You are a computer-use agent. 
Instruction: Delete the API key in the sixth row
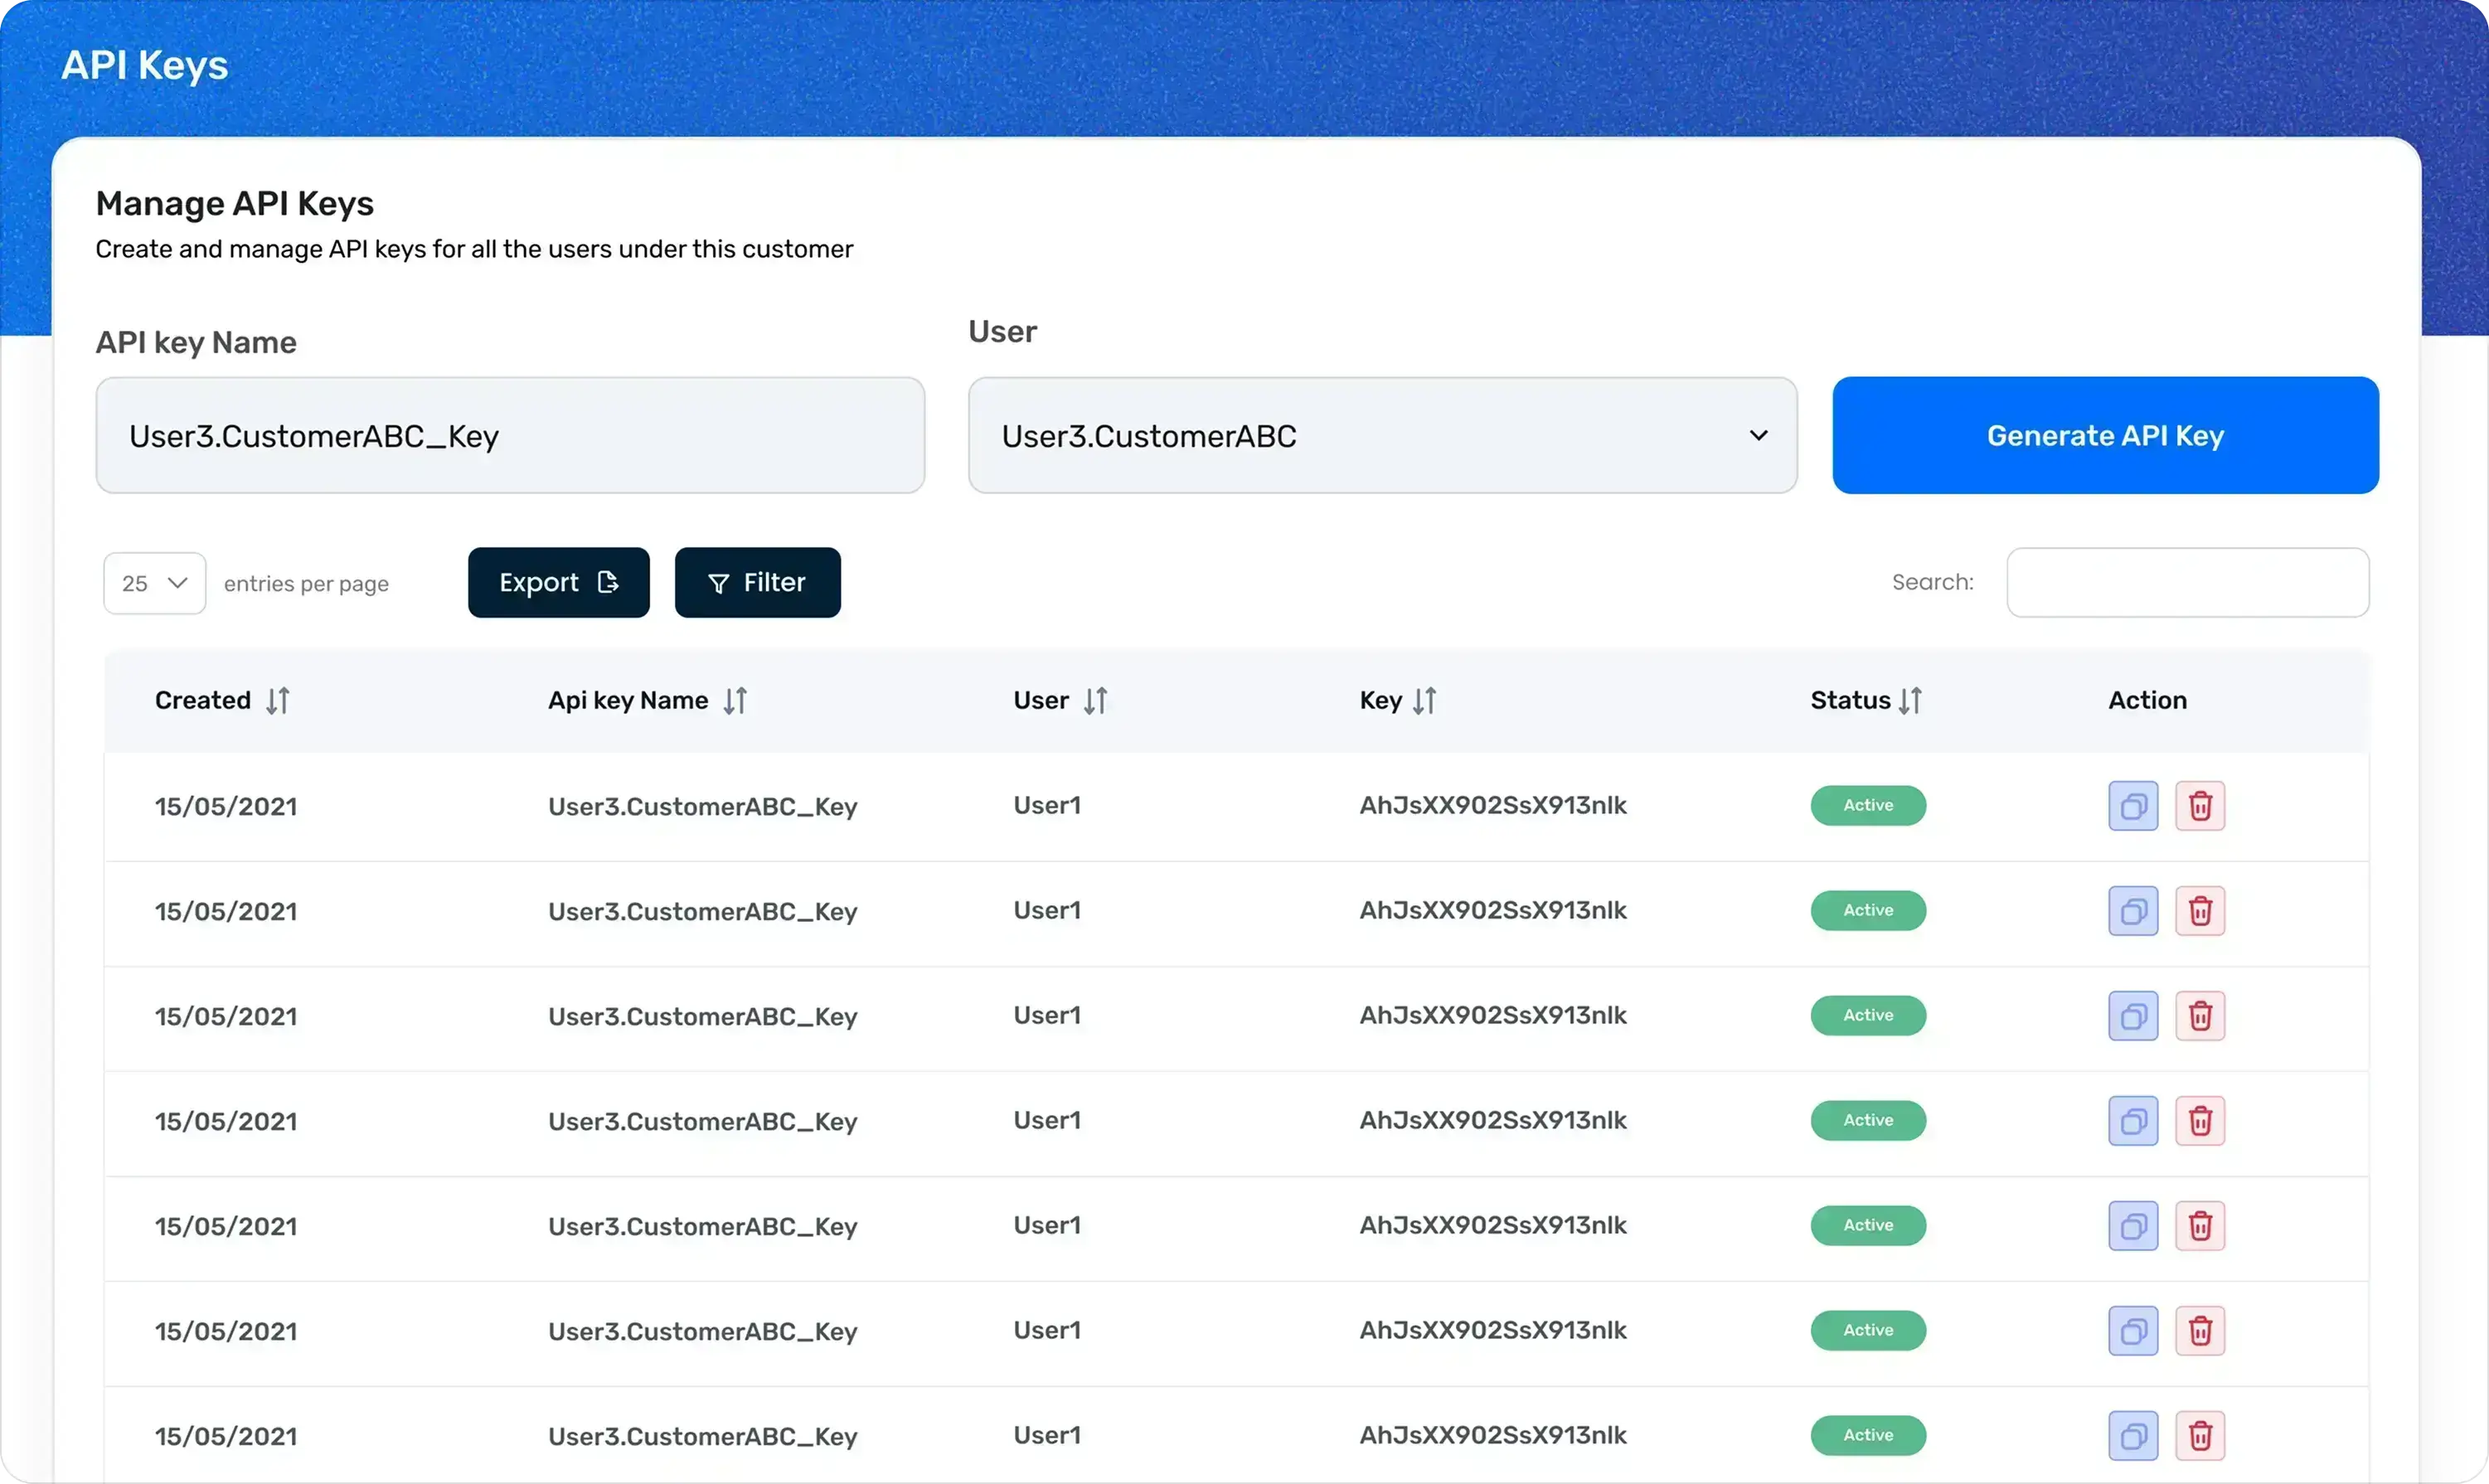2199,1331
